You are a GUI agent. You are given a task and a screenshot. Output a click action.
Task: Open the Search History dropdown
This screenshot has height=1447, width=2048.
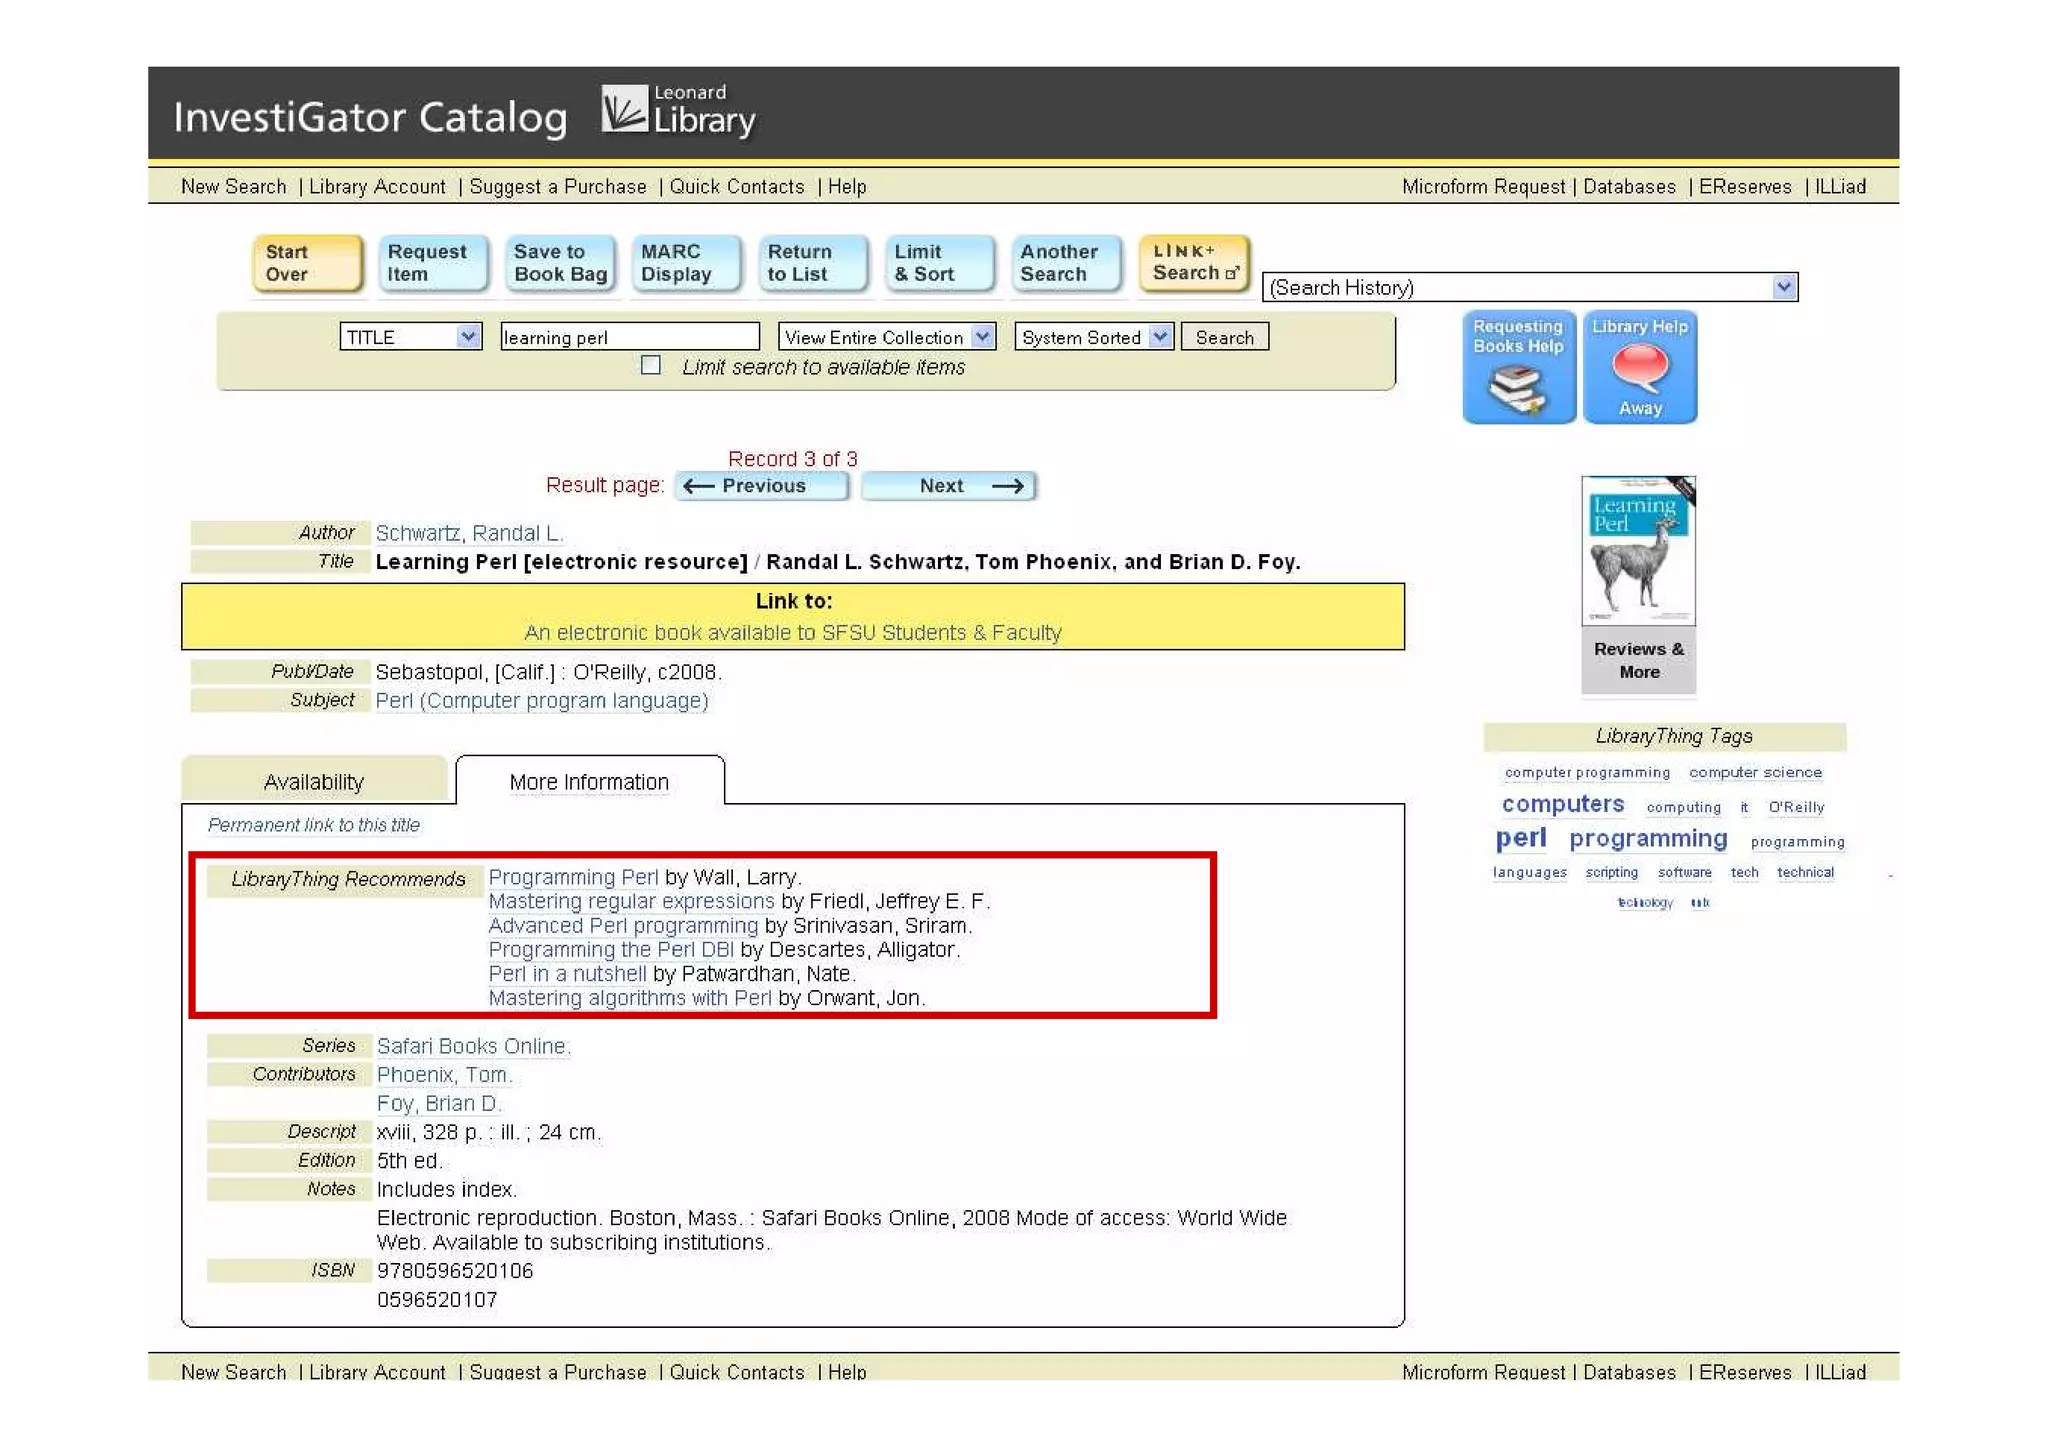[x=1529, y=288]
